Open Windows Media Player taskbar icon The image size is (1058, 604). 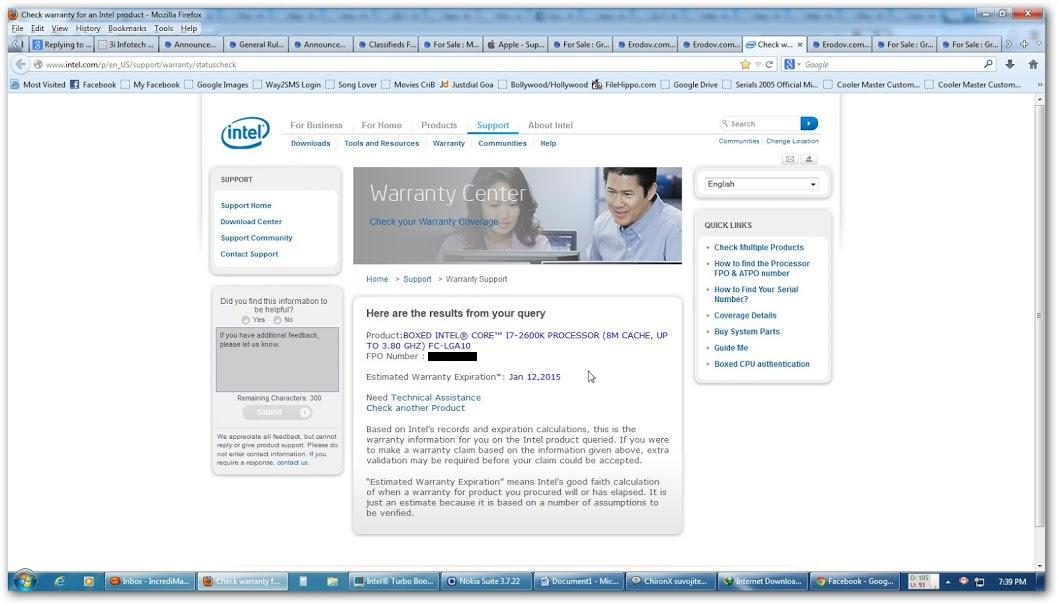pyautogui.click(x=88, y=581)
